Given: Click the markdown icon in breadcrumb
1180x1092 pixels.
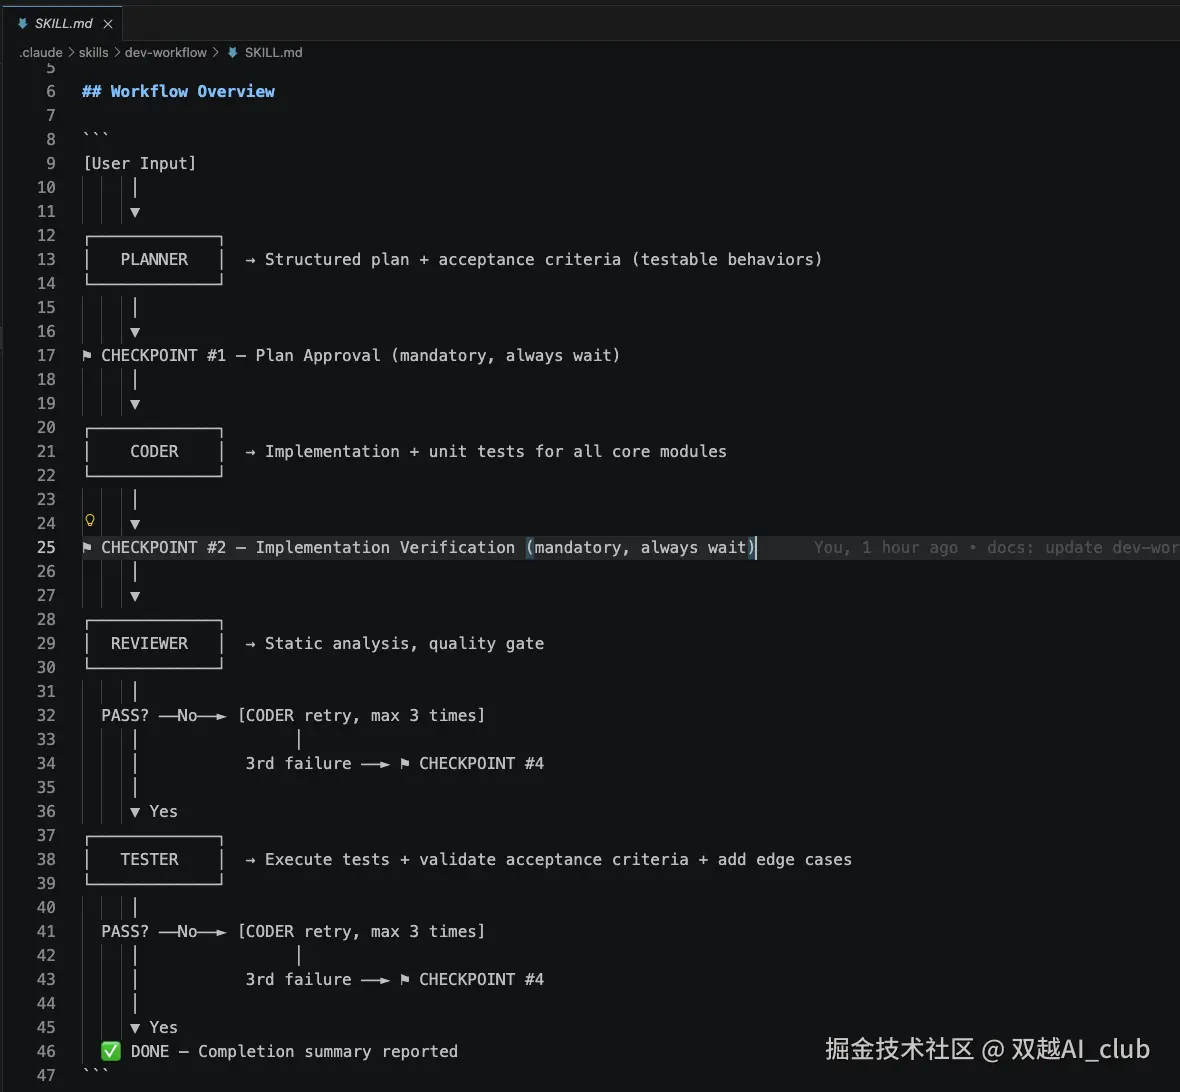Looking at the screenshot, I should click(x=233, y=52).
